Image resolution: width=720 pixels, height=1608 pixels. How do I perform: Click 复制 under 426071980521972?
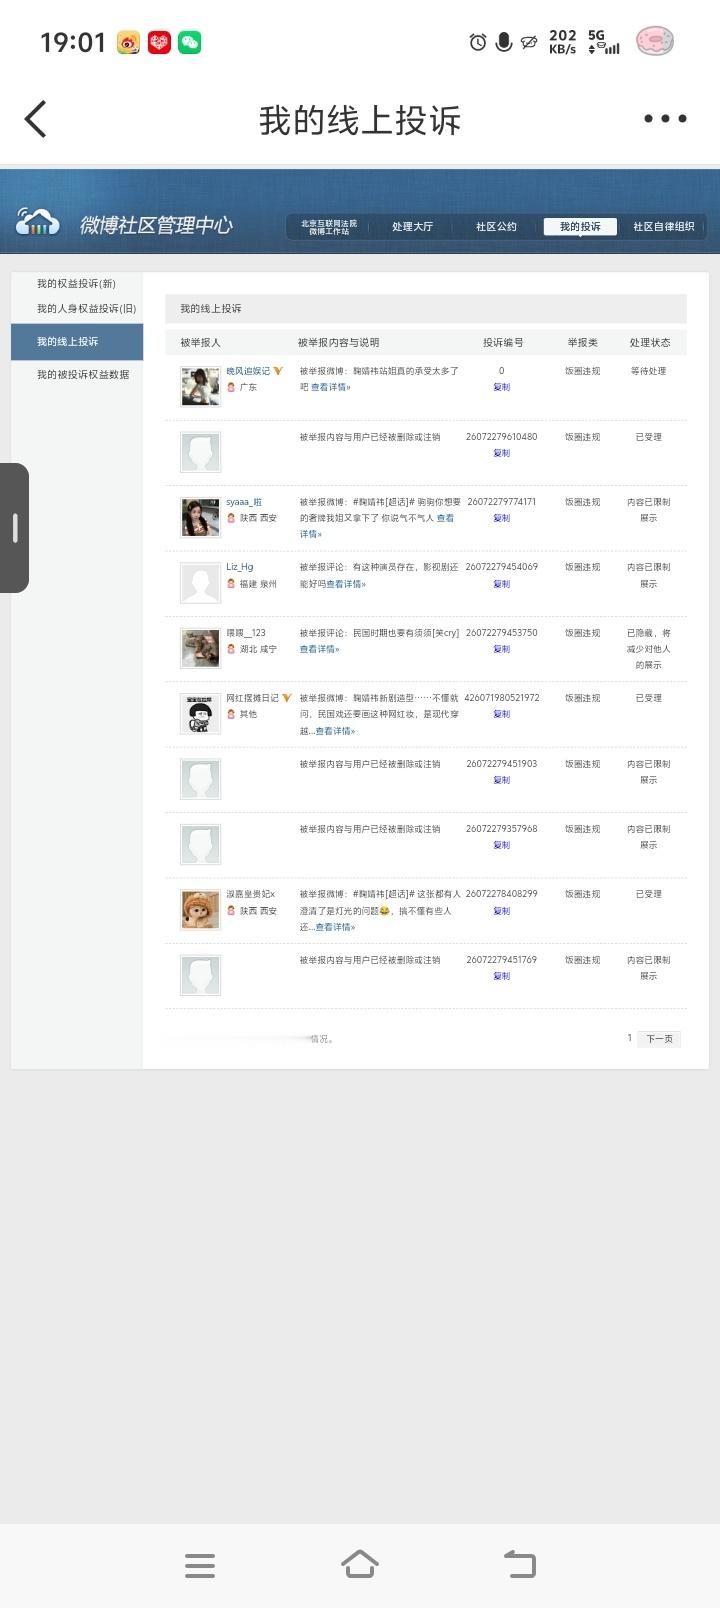tap(502, 714)
